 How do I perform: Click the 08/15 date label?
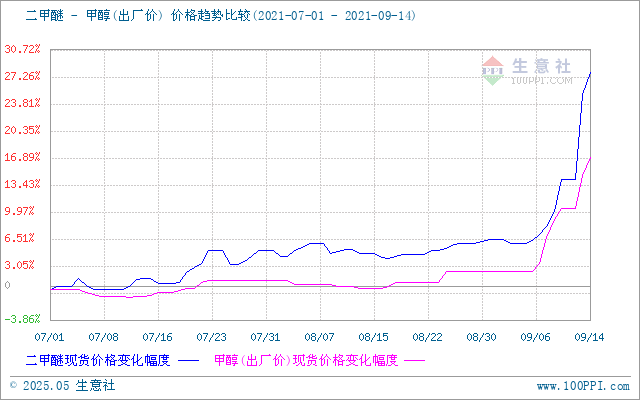click(x=373, y=337)
